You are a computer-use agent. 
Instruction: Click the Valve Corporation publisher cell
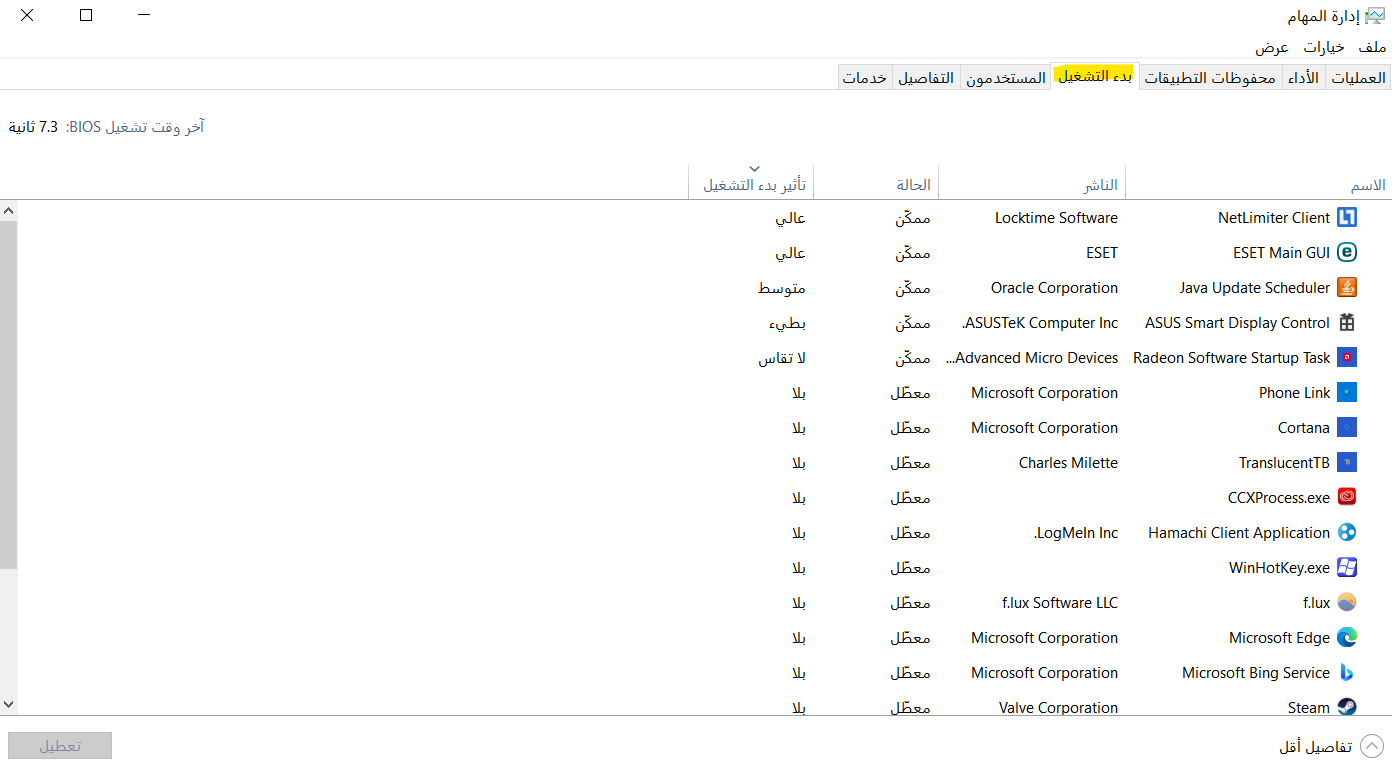pos(1058,707)
